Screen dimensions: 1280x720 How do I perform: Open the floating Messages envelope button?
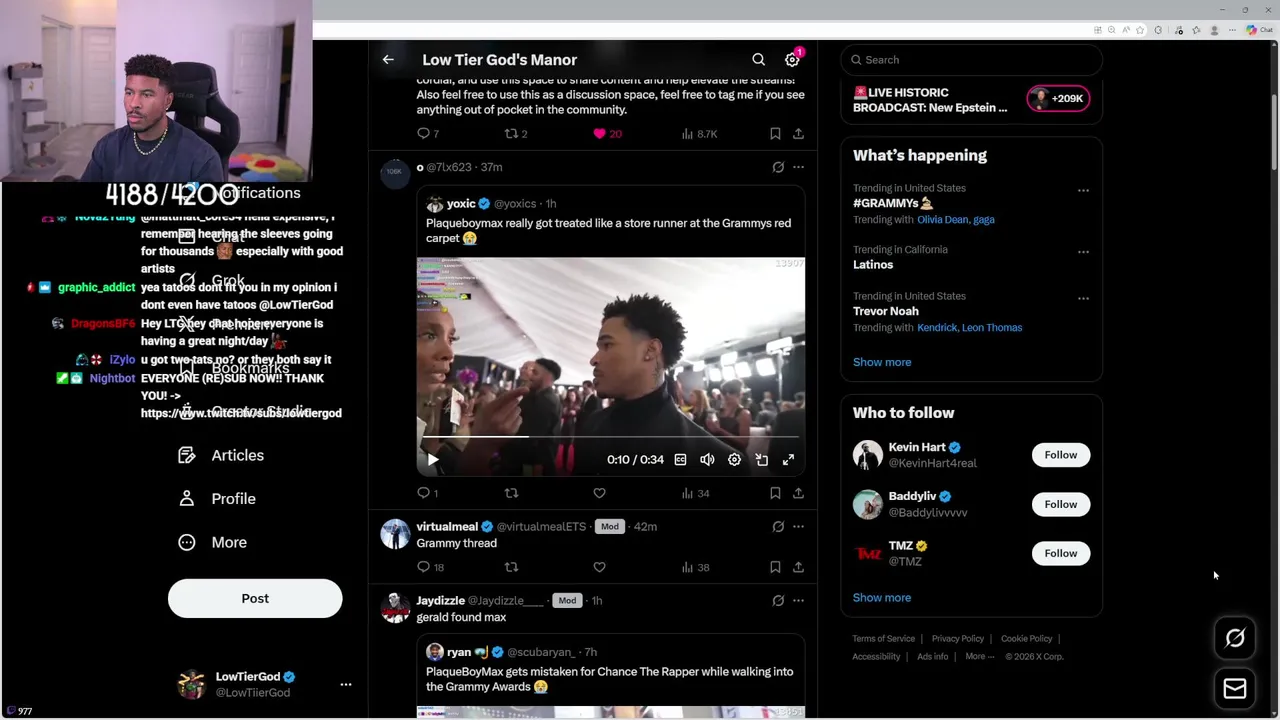(1235, 688)
